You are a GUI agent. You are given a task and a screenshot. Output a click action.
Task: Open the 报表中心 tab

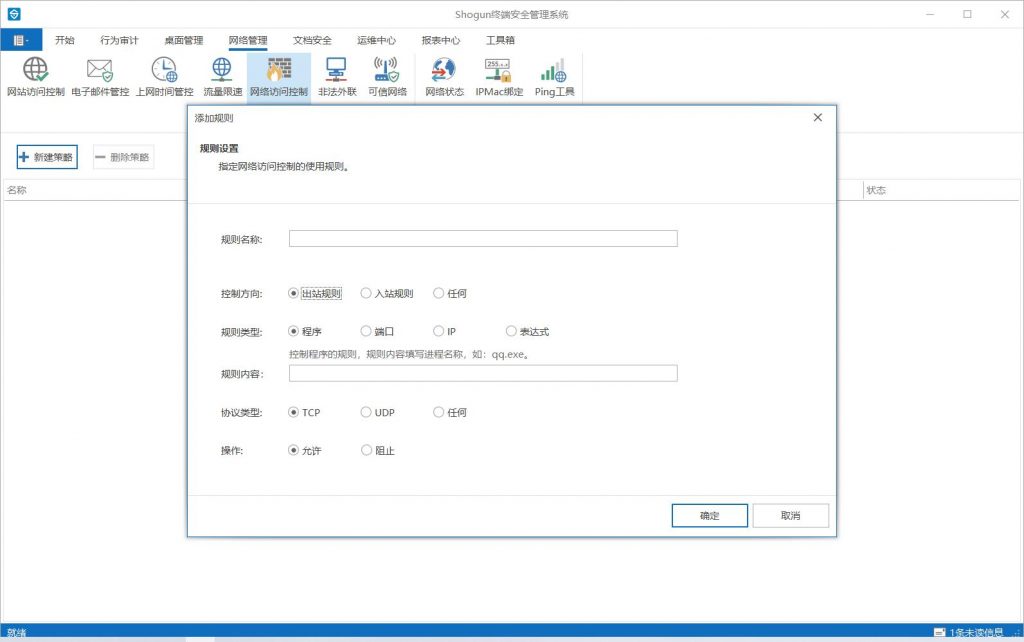pos(441,41)
